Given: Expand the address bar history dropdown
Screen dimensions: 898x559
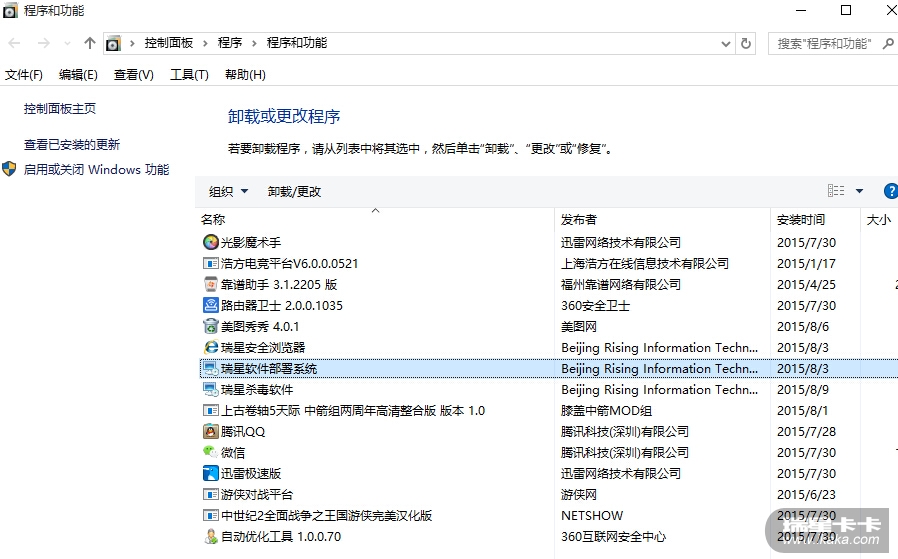Looking at the screenshot, I should click(726, 43).
